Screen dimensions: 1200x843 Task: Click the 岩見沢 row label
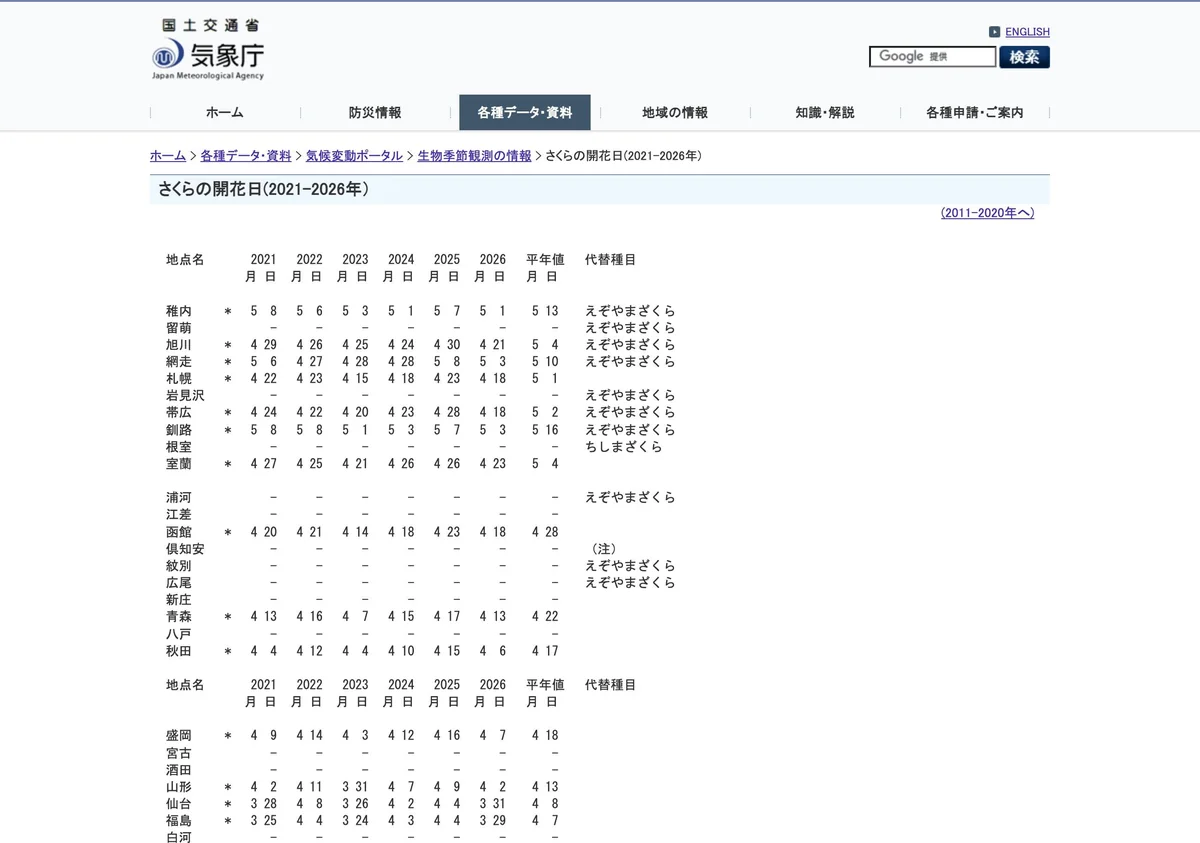pos(185,396)
